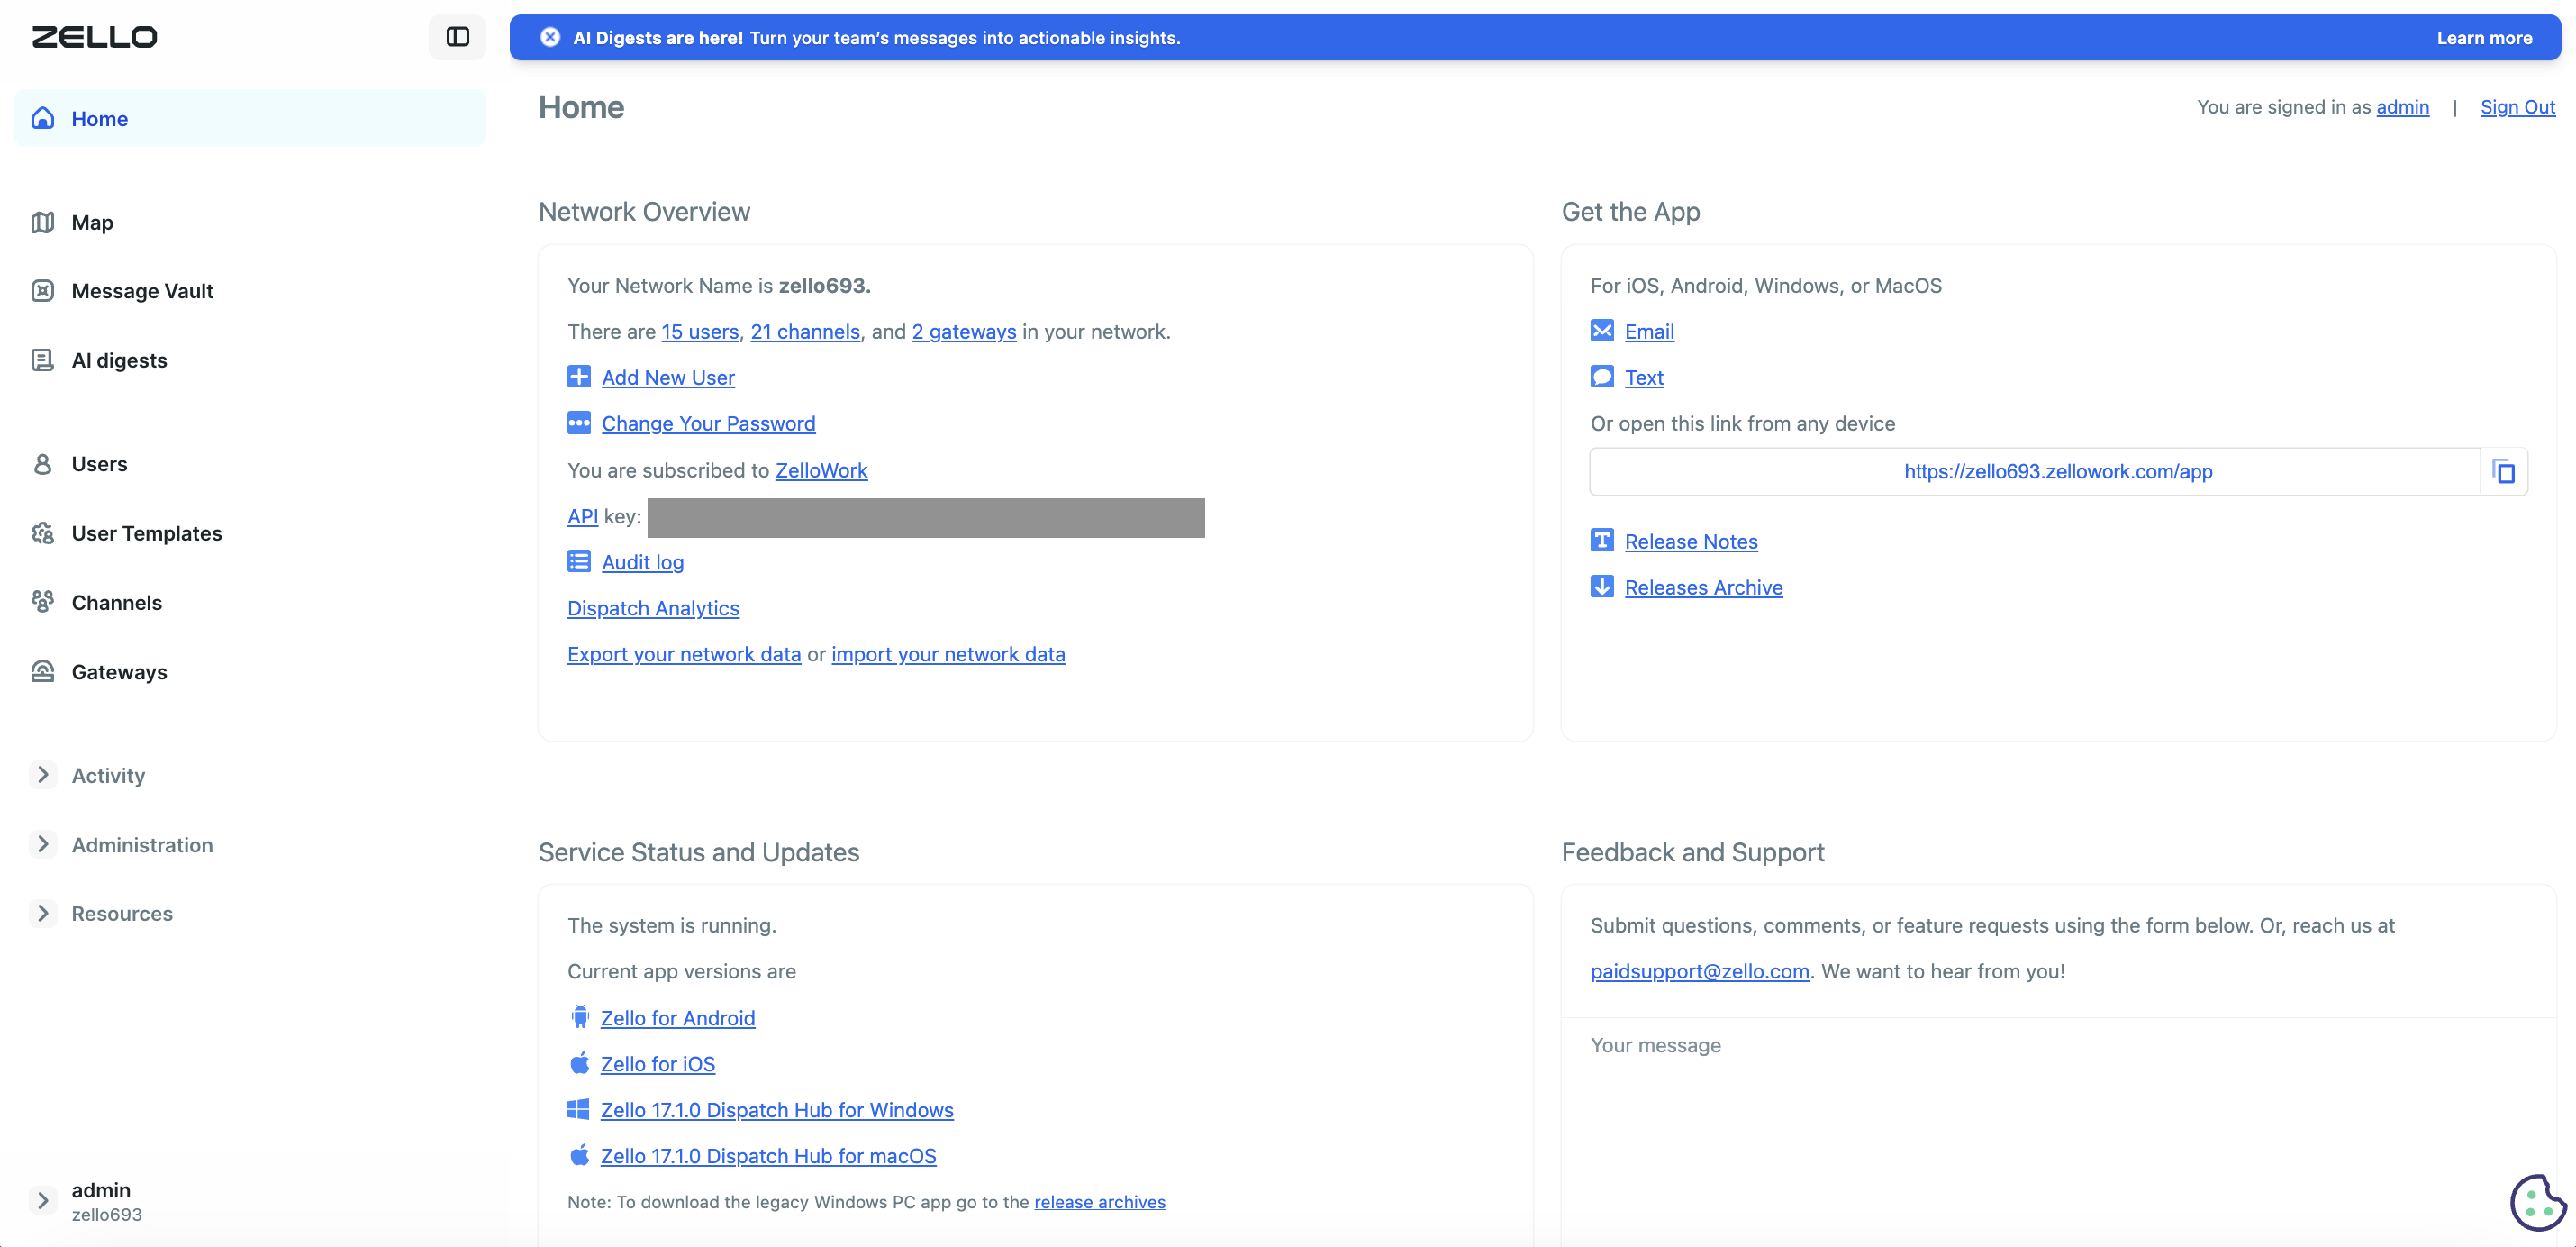Open the 2 gateways link

tap(964, 331)
